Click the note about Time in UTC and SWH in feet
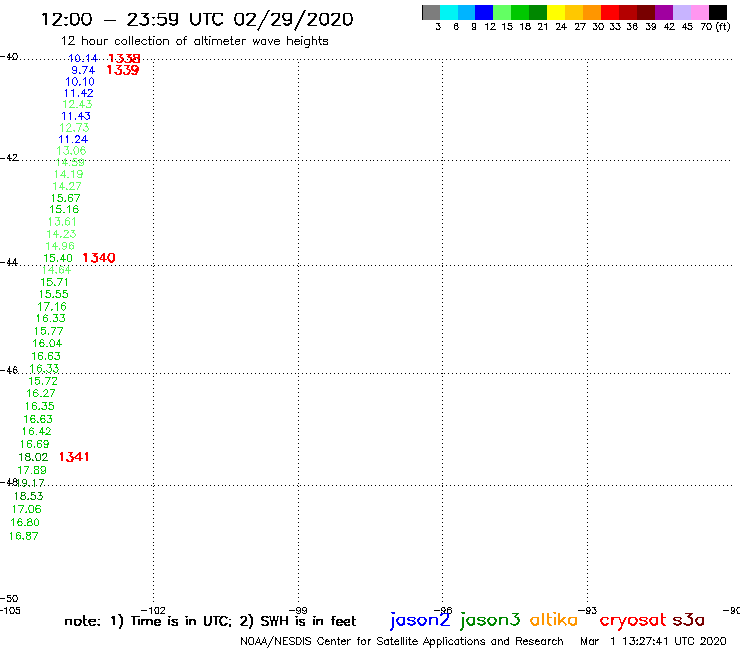The width and height of the screenshot is (740, 650). tap(210, 621)
